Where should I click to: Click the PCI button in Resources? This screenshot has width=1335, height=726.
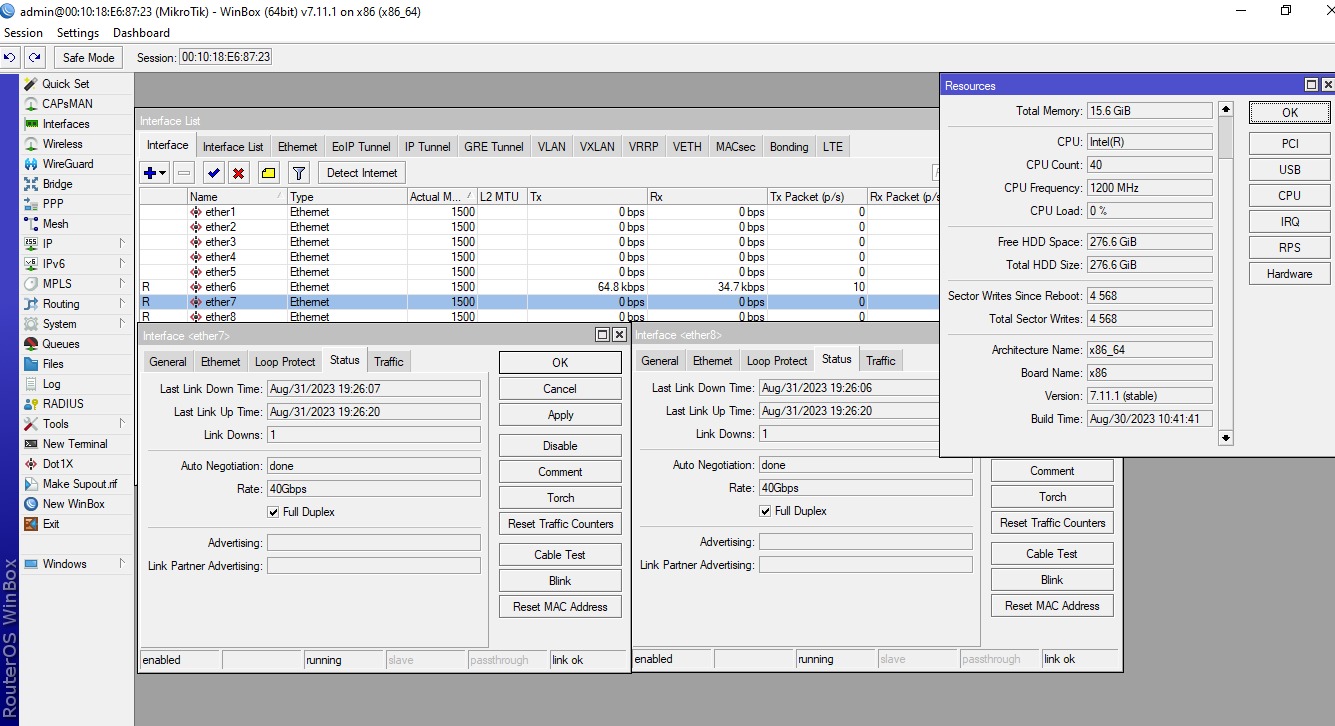[1290, 144]
